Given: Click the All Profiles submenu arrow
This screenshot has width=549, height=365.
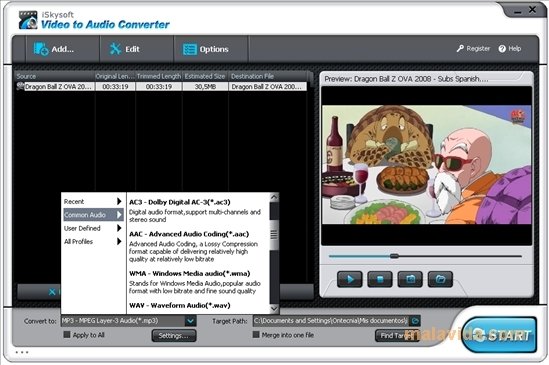Looking at the screenshot, I should (119, 241).
